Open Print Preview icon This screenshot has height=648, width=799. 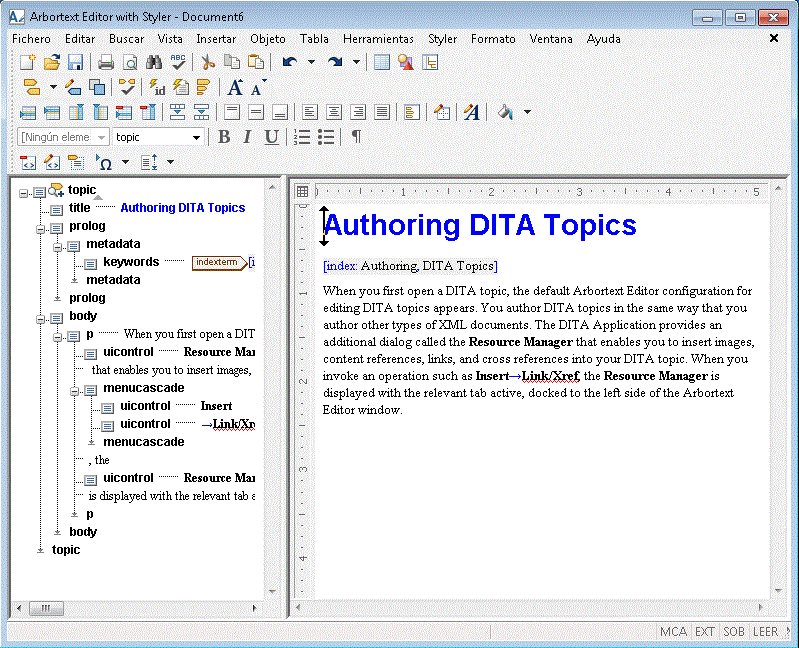point(130,62)
